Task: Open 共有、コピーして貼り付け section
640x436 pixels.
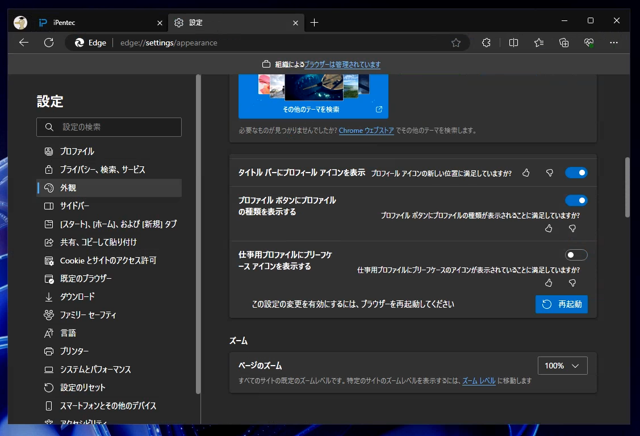Action: 109,242
